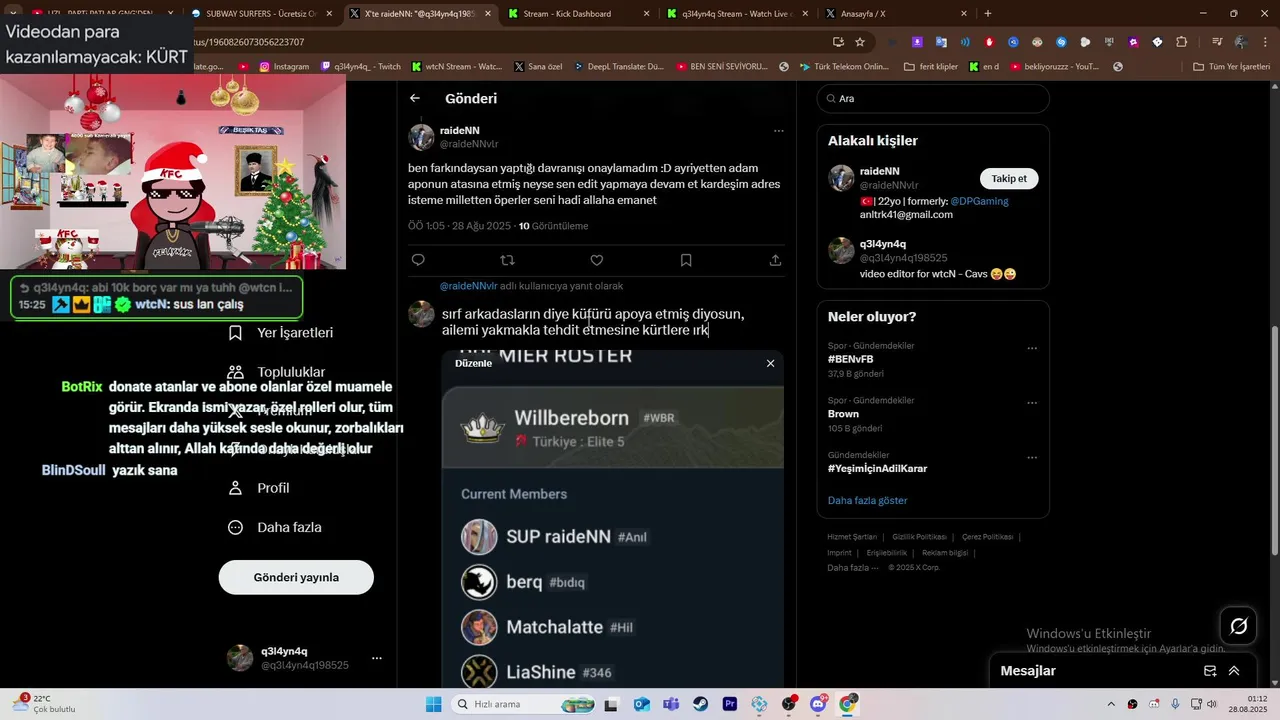
Task: Open account menu dots next to q3l4yn4q
Action: coord(377,658)
